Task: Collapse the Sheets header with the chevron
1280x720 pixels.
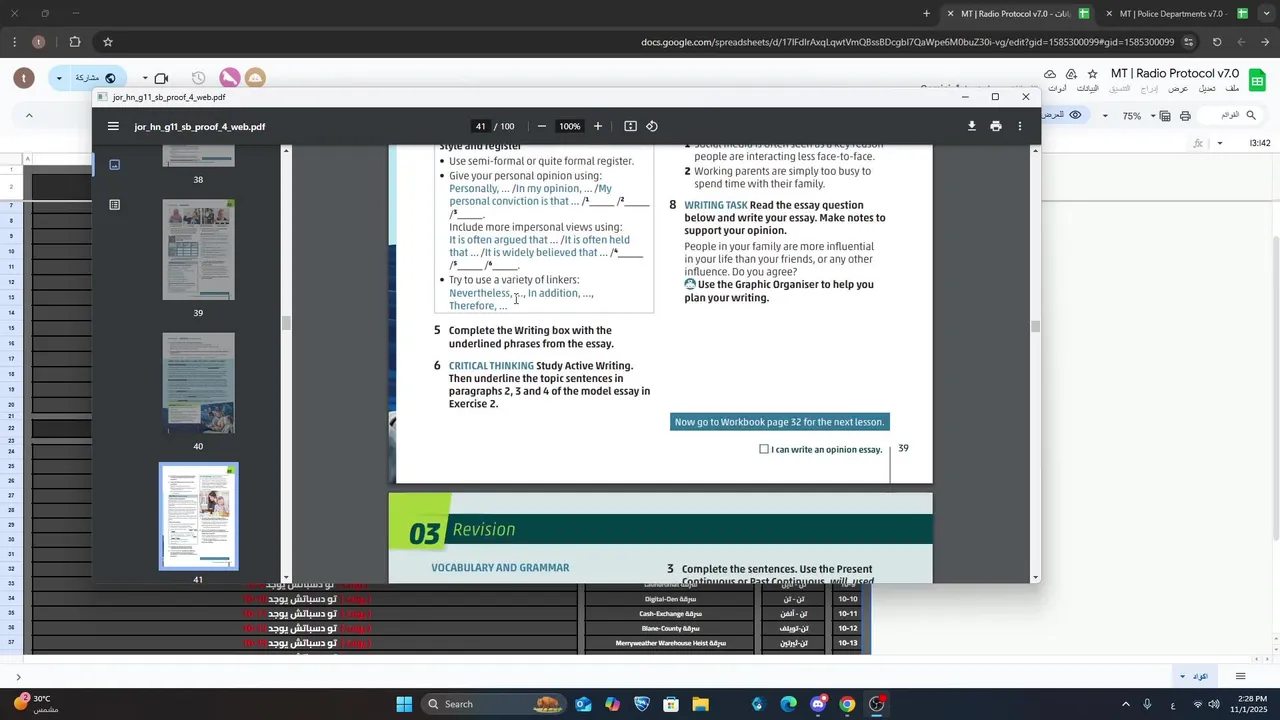Action: tap(29, 116)
